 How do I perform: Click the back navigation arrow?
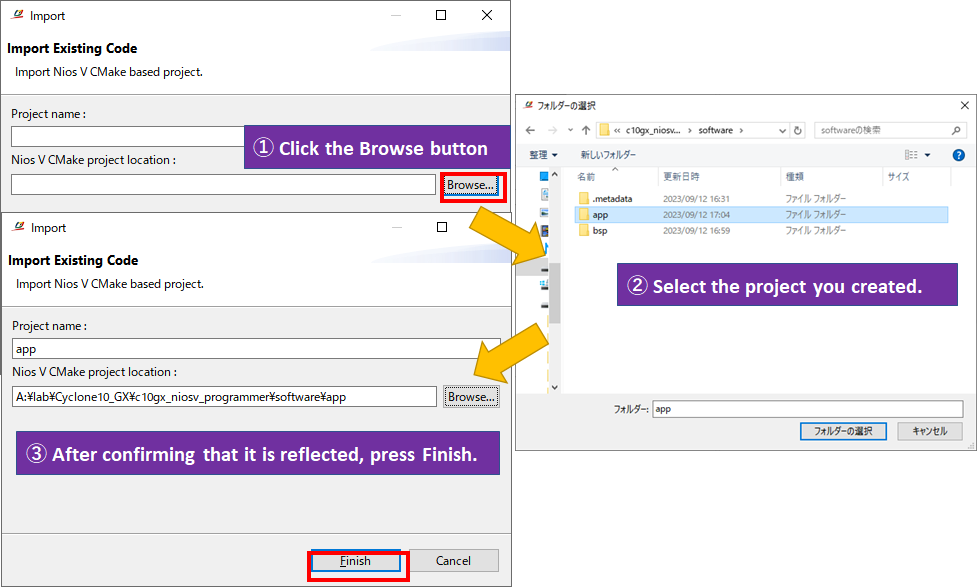tap(530, 129)
